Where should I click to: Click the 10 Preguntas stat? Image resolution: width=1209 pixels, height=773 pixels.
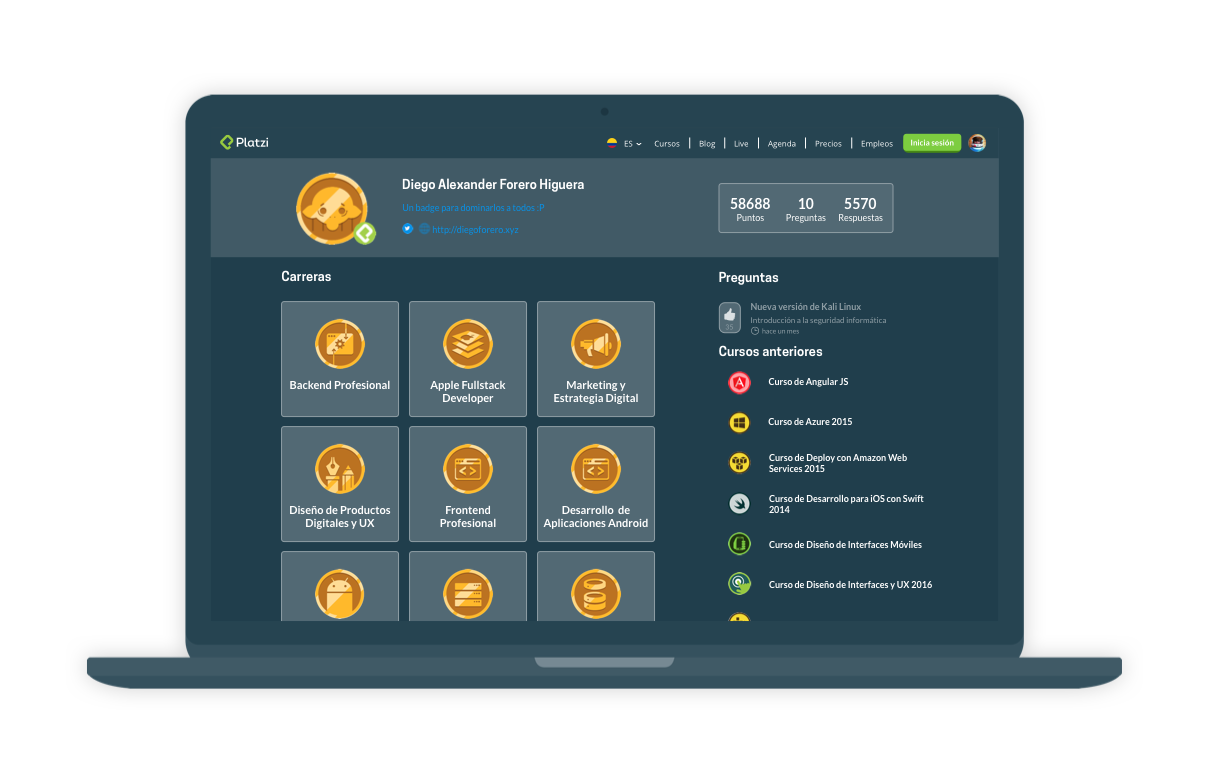[806, 209]
